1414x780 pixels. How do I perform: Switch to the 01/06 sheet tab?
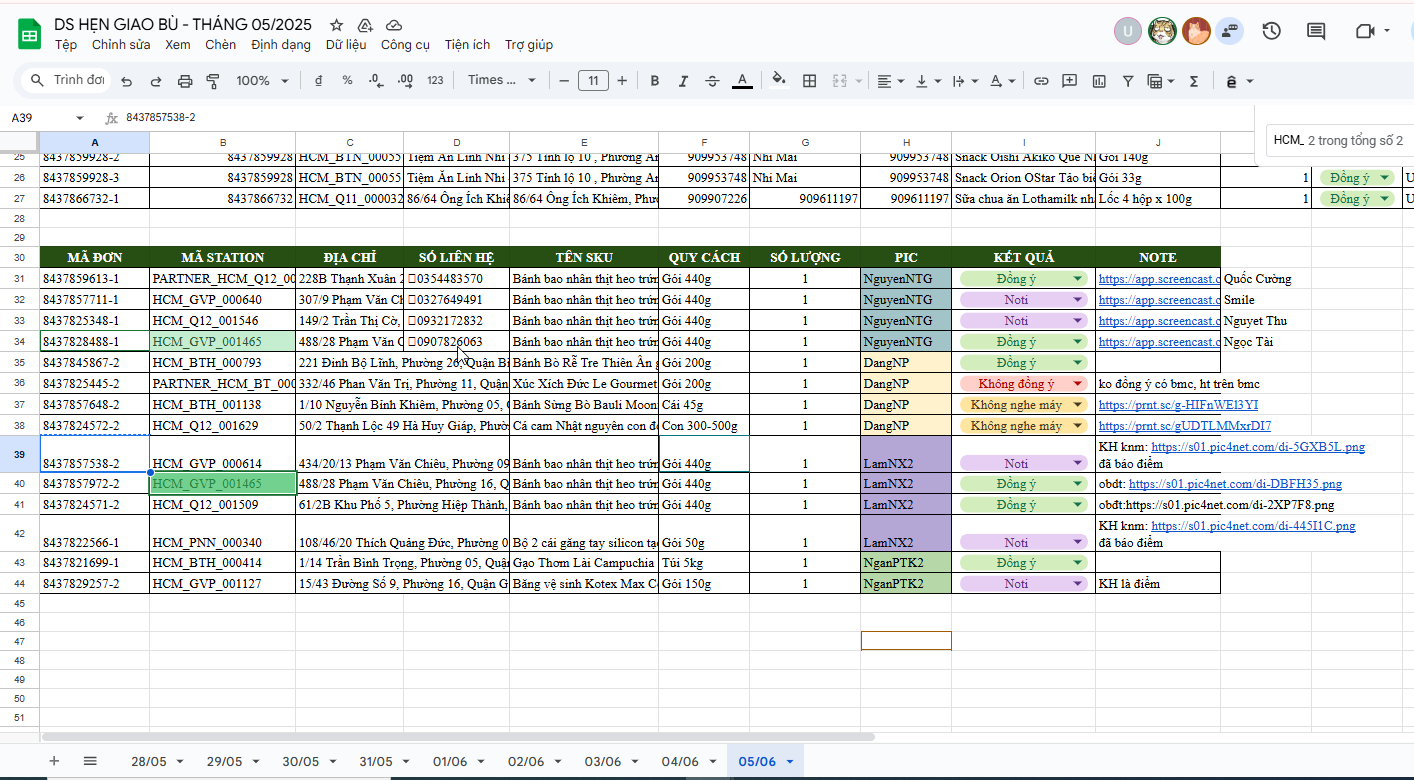point(460,761)
